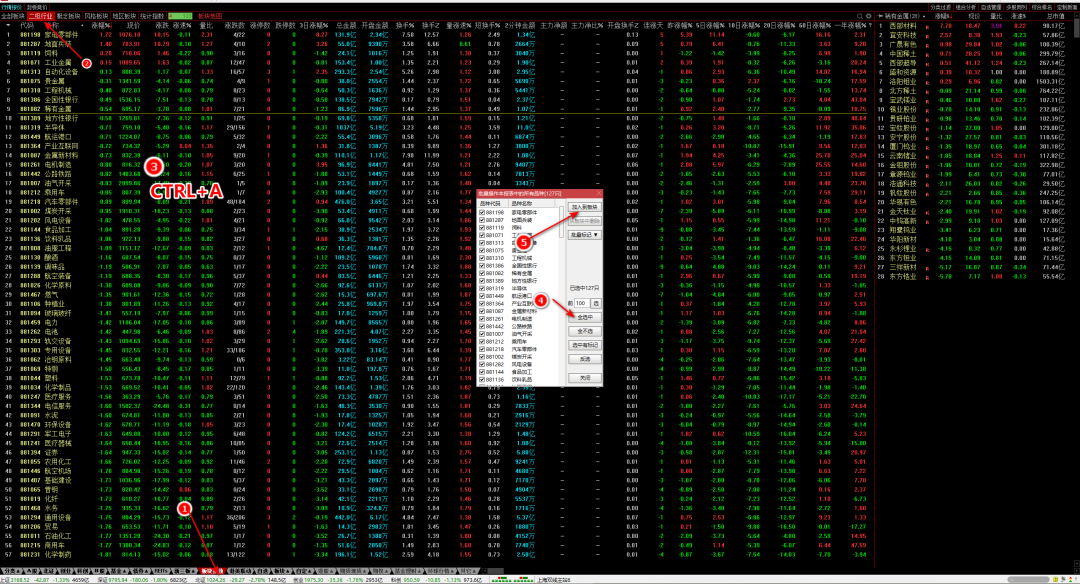The image size is (1080, 584).
Task: Switch to the 风格板块 tab
Action: click(x=96, y=16)
